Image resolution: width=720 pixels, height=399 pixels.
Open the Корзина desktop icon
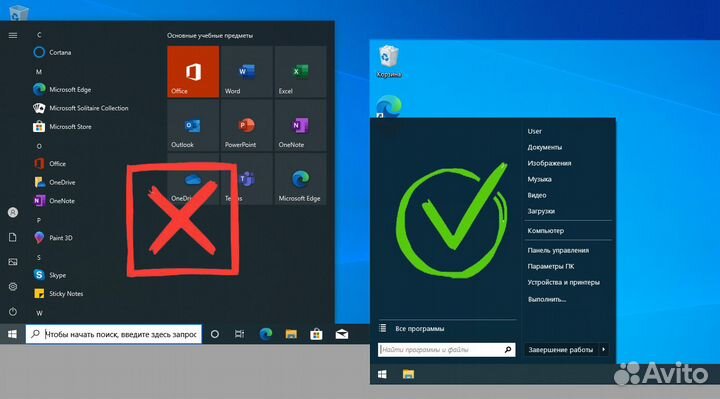click(x=389, y=62)
